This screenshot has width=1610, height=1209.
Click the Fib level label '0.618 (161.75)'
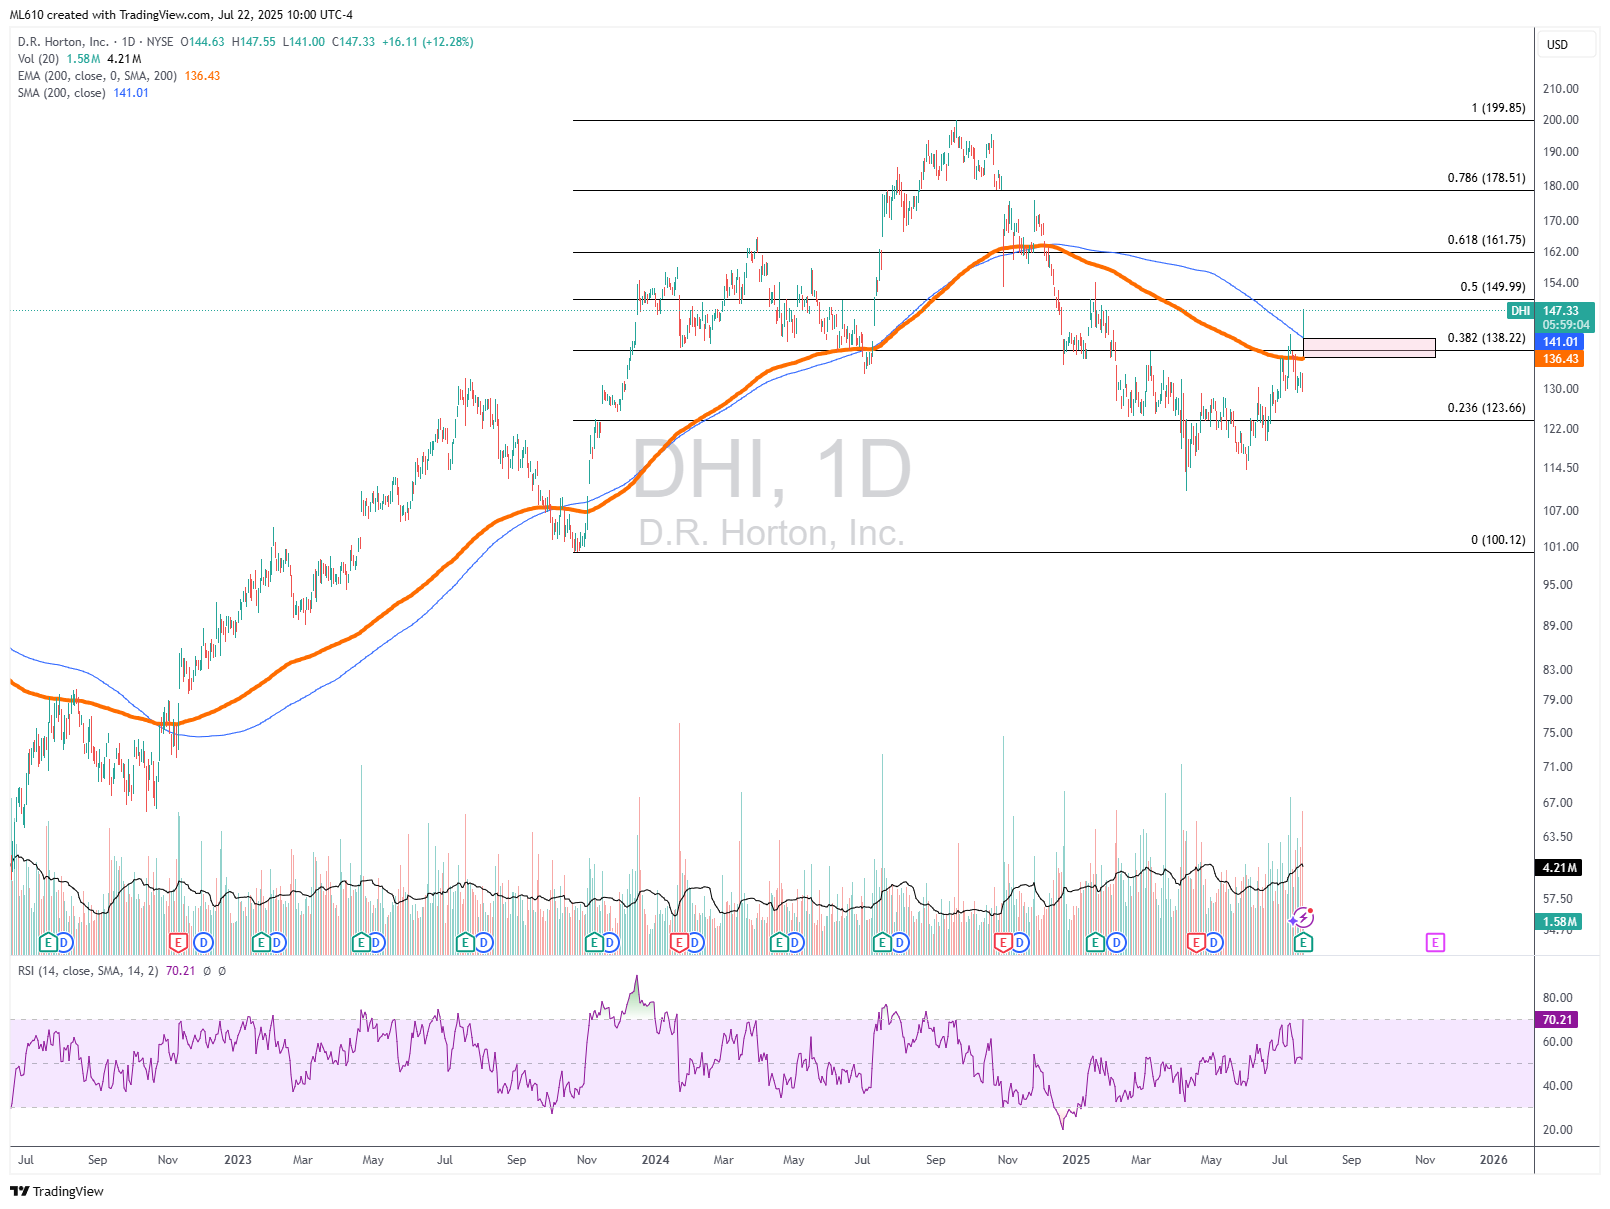pyautogui.click(x=1487, y=240)
